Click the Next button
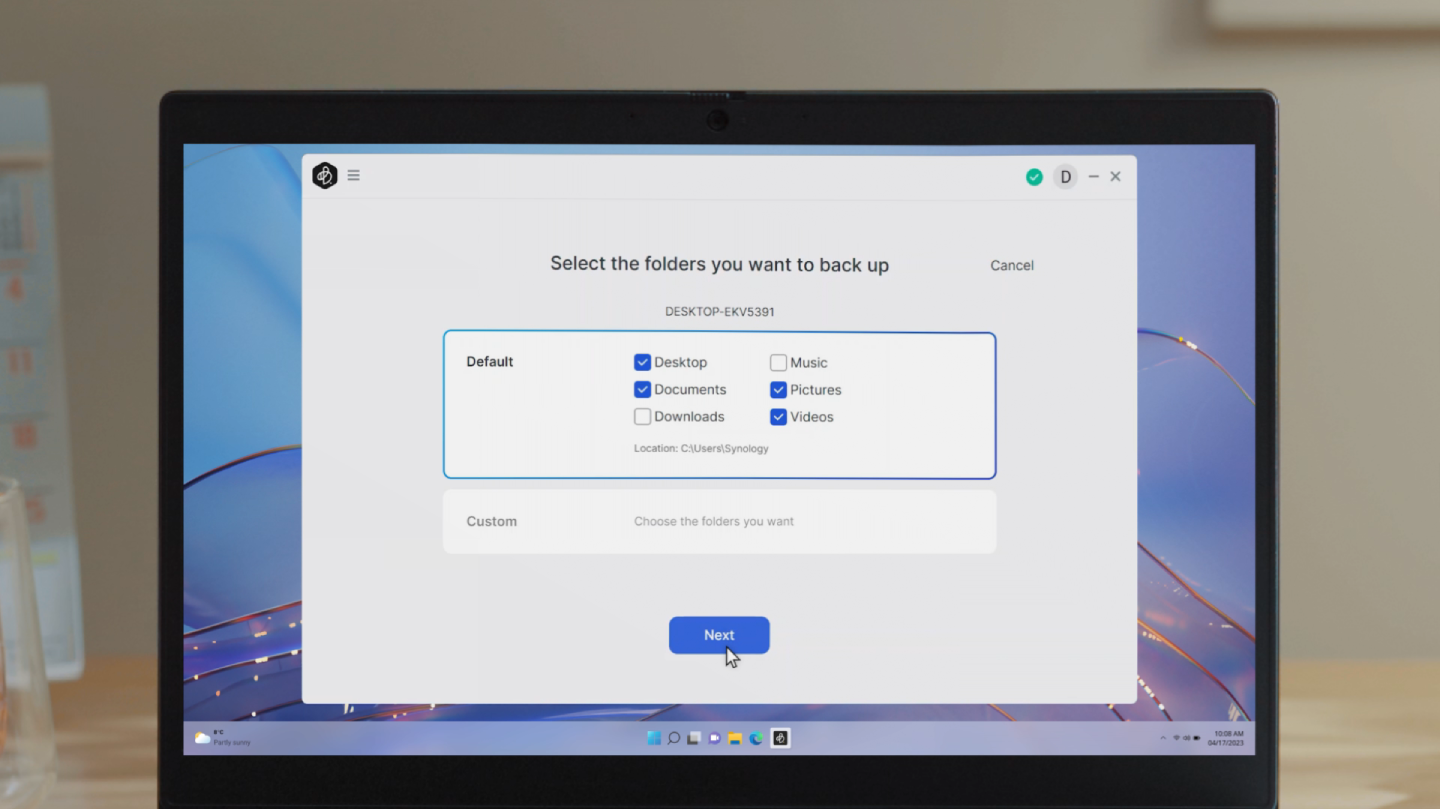This screenshot has width=1440, height=809. (x=719, y=635)
